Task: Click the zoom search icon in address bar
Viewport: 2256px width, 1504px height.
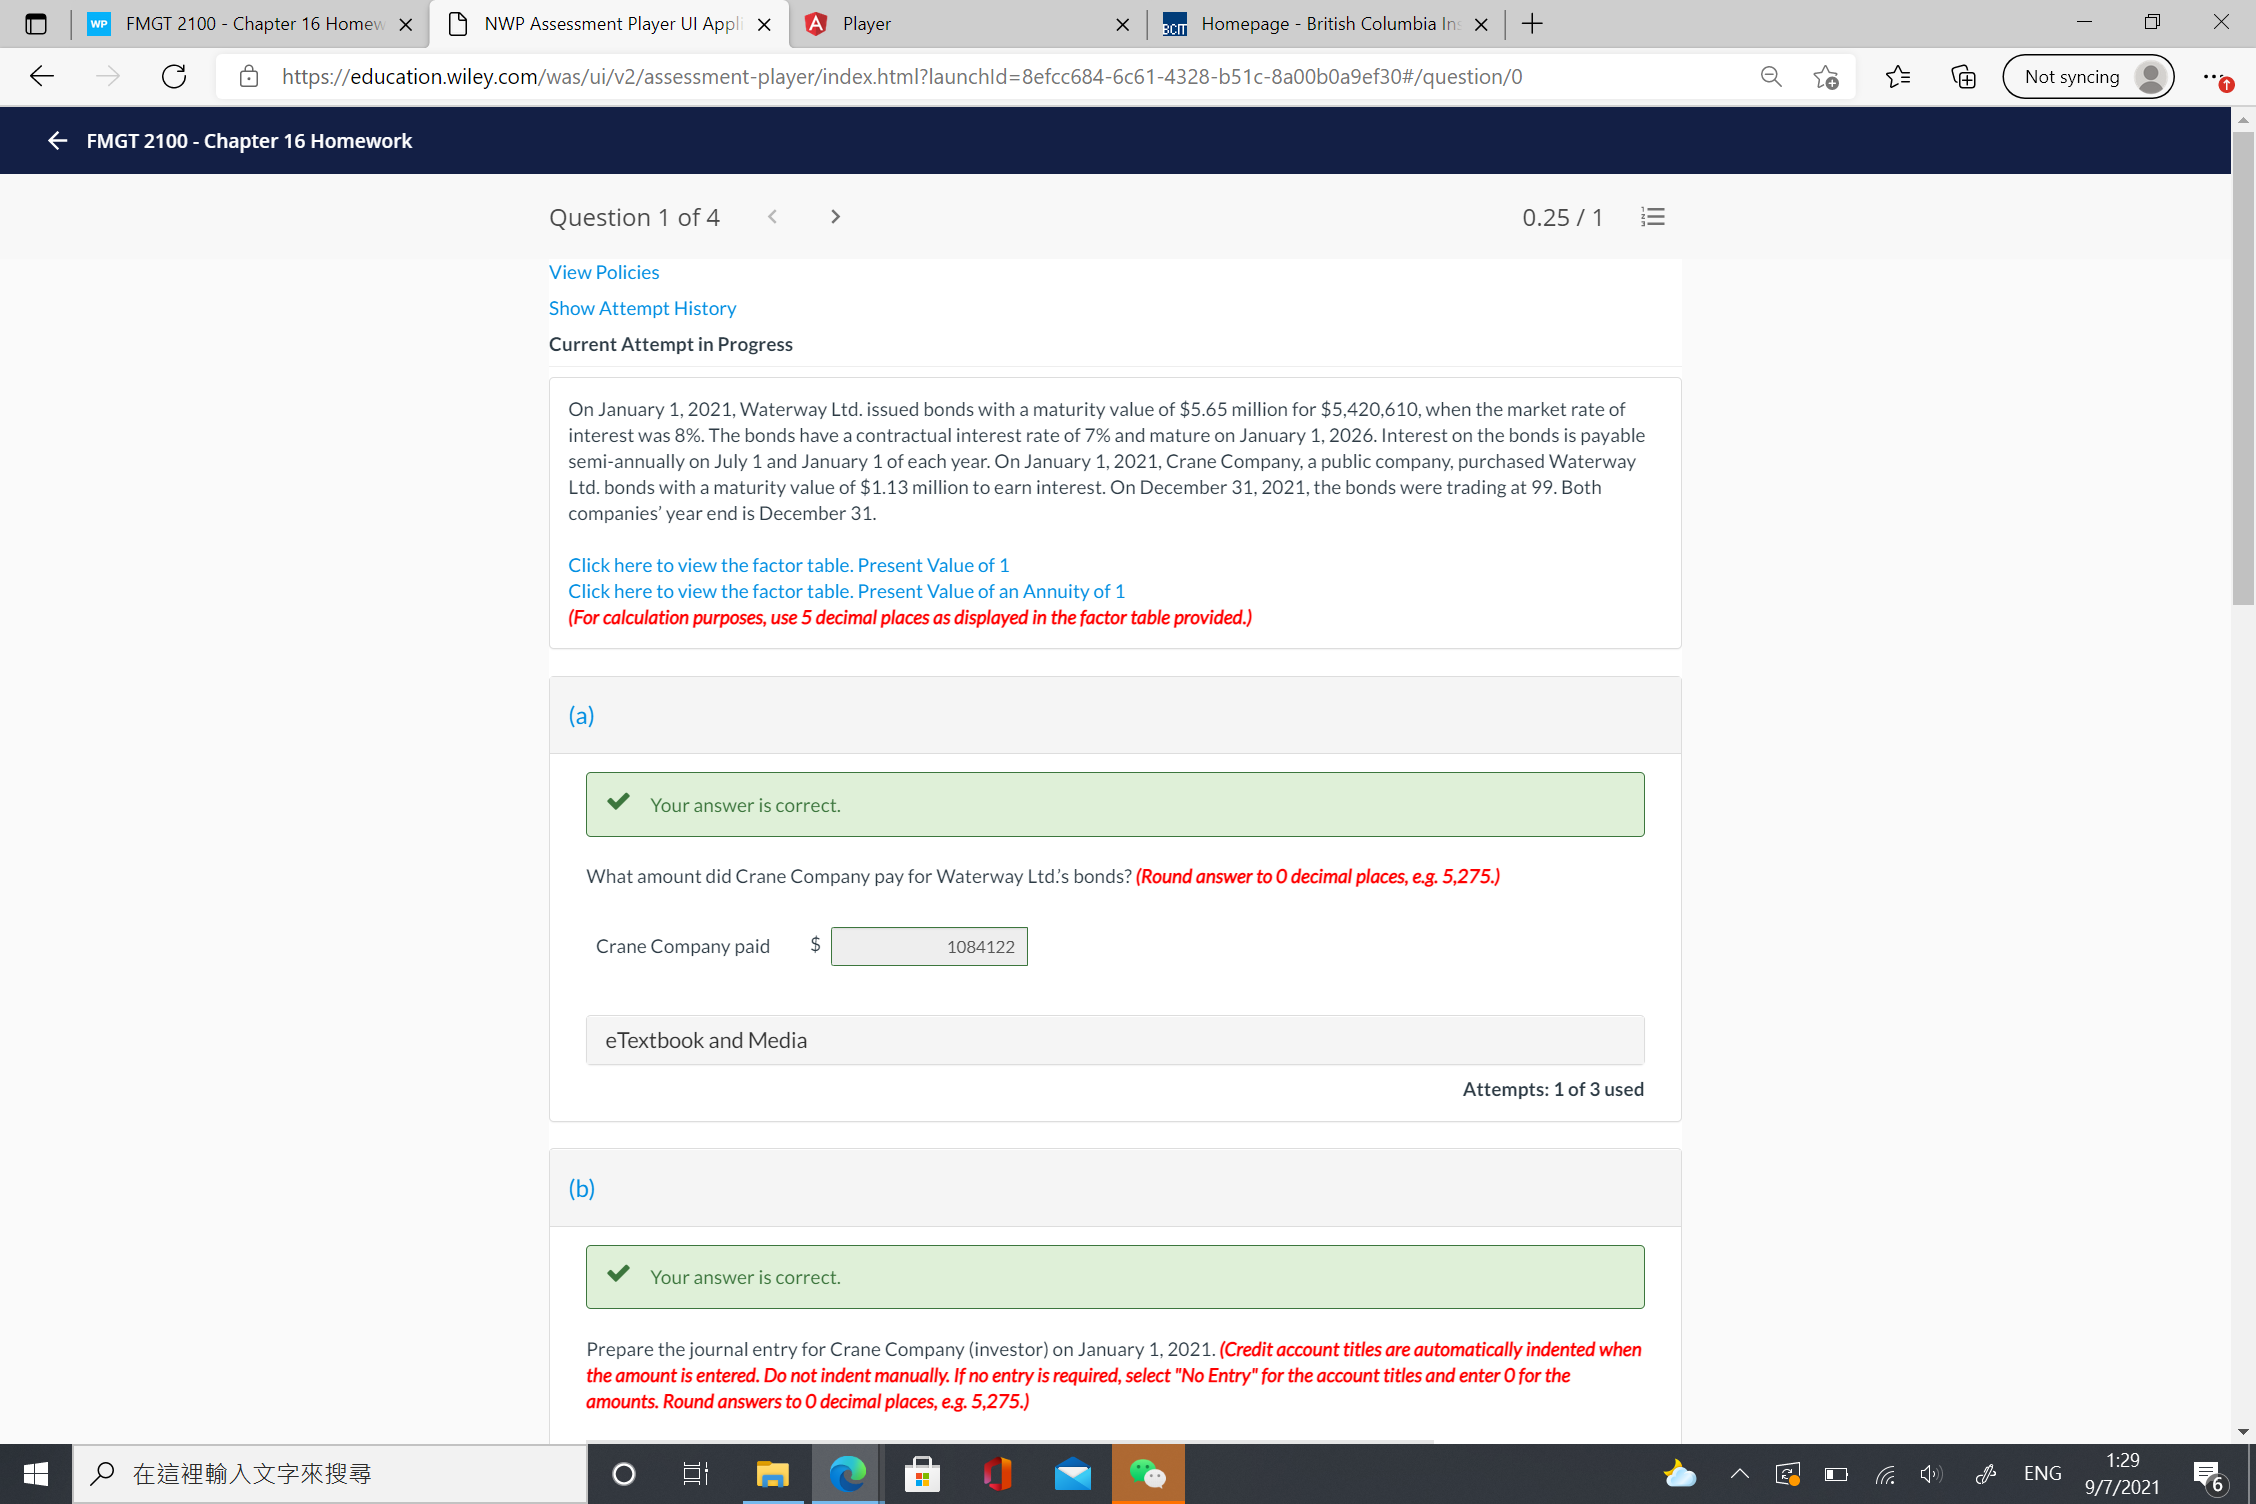Action: [1770, 76]
